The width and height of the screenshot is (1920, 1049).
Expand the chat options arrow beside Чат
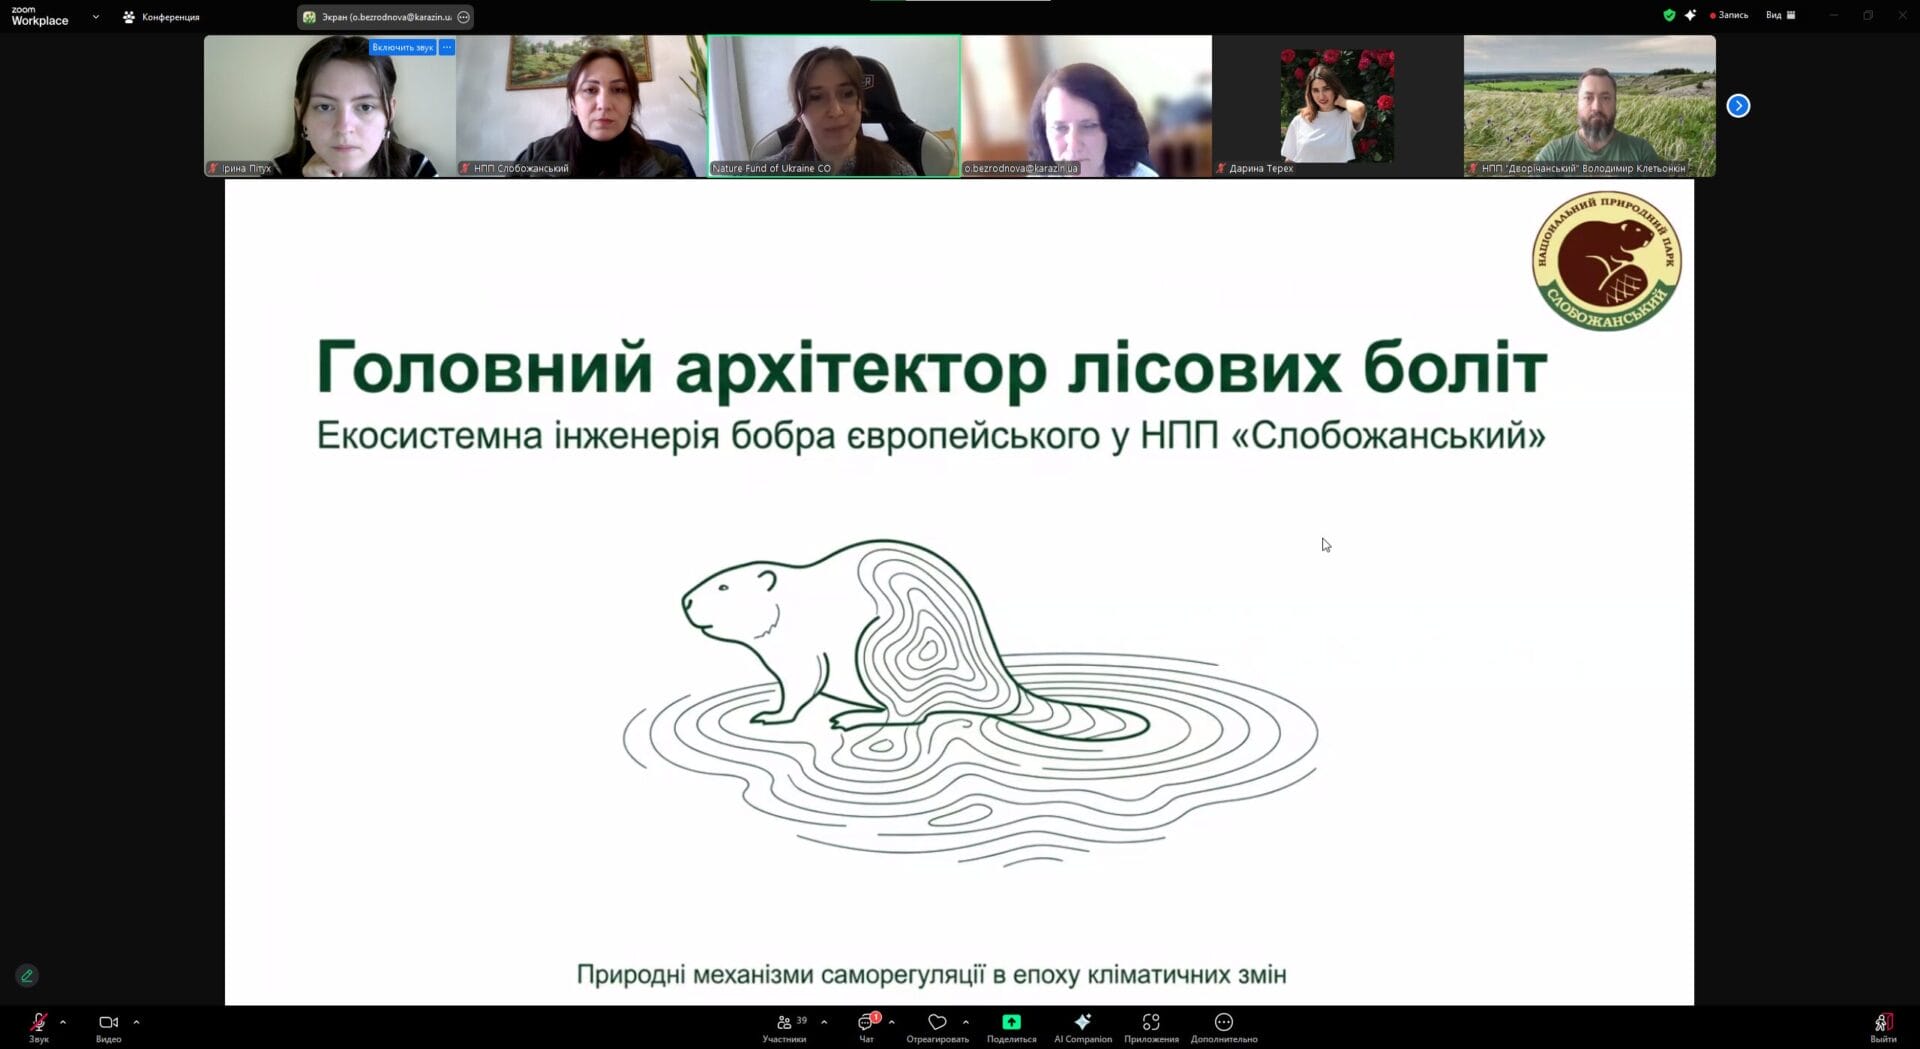click(x=891, y=1022)
